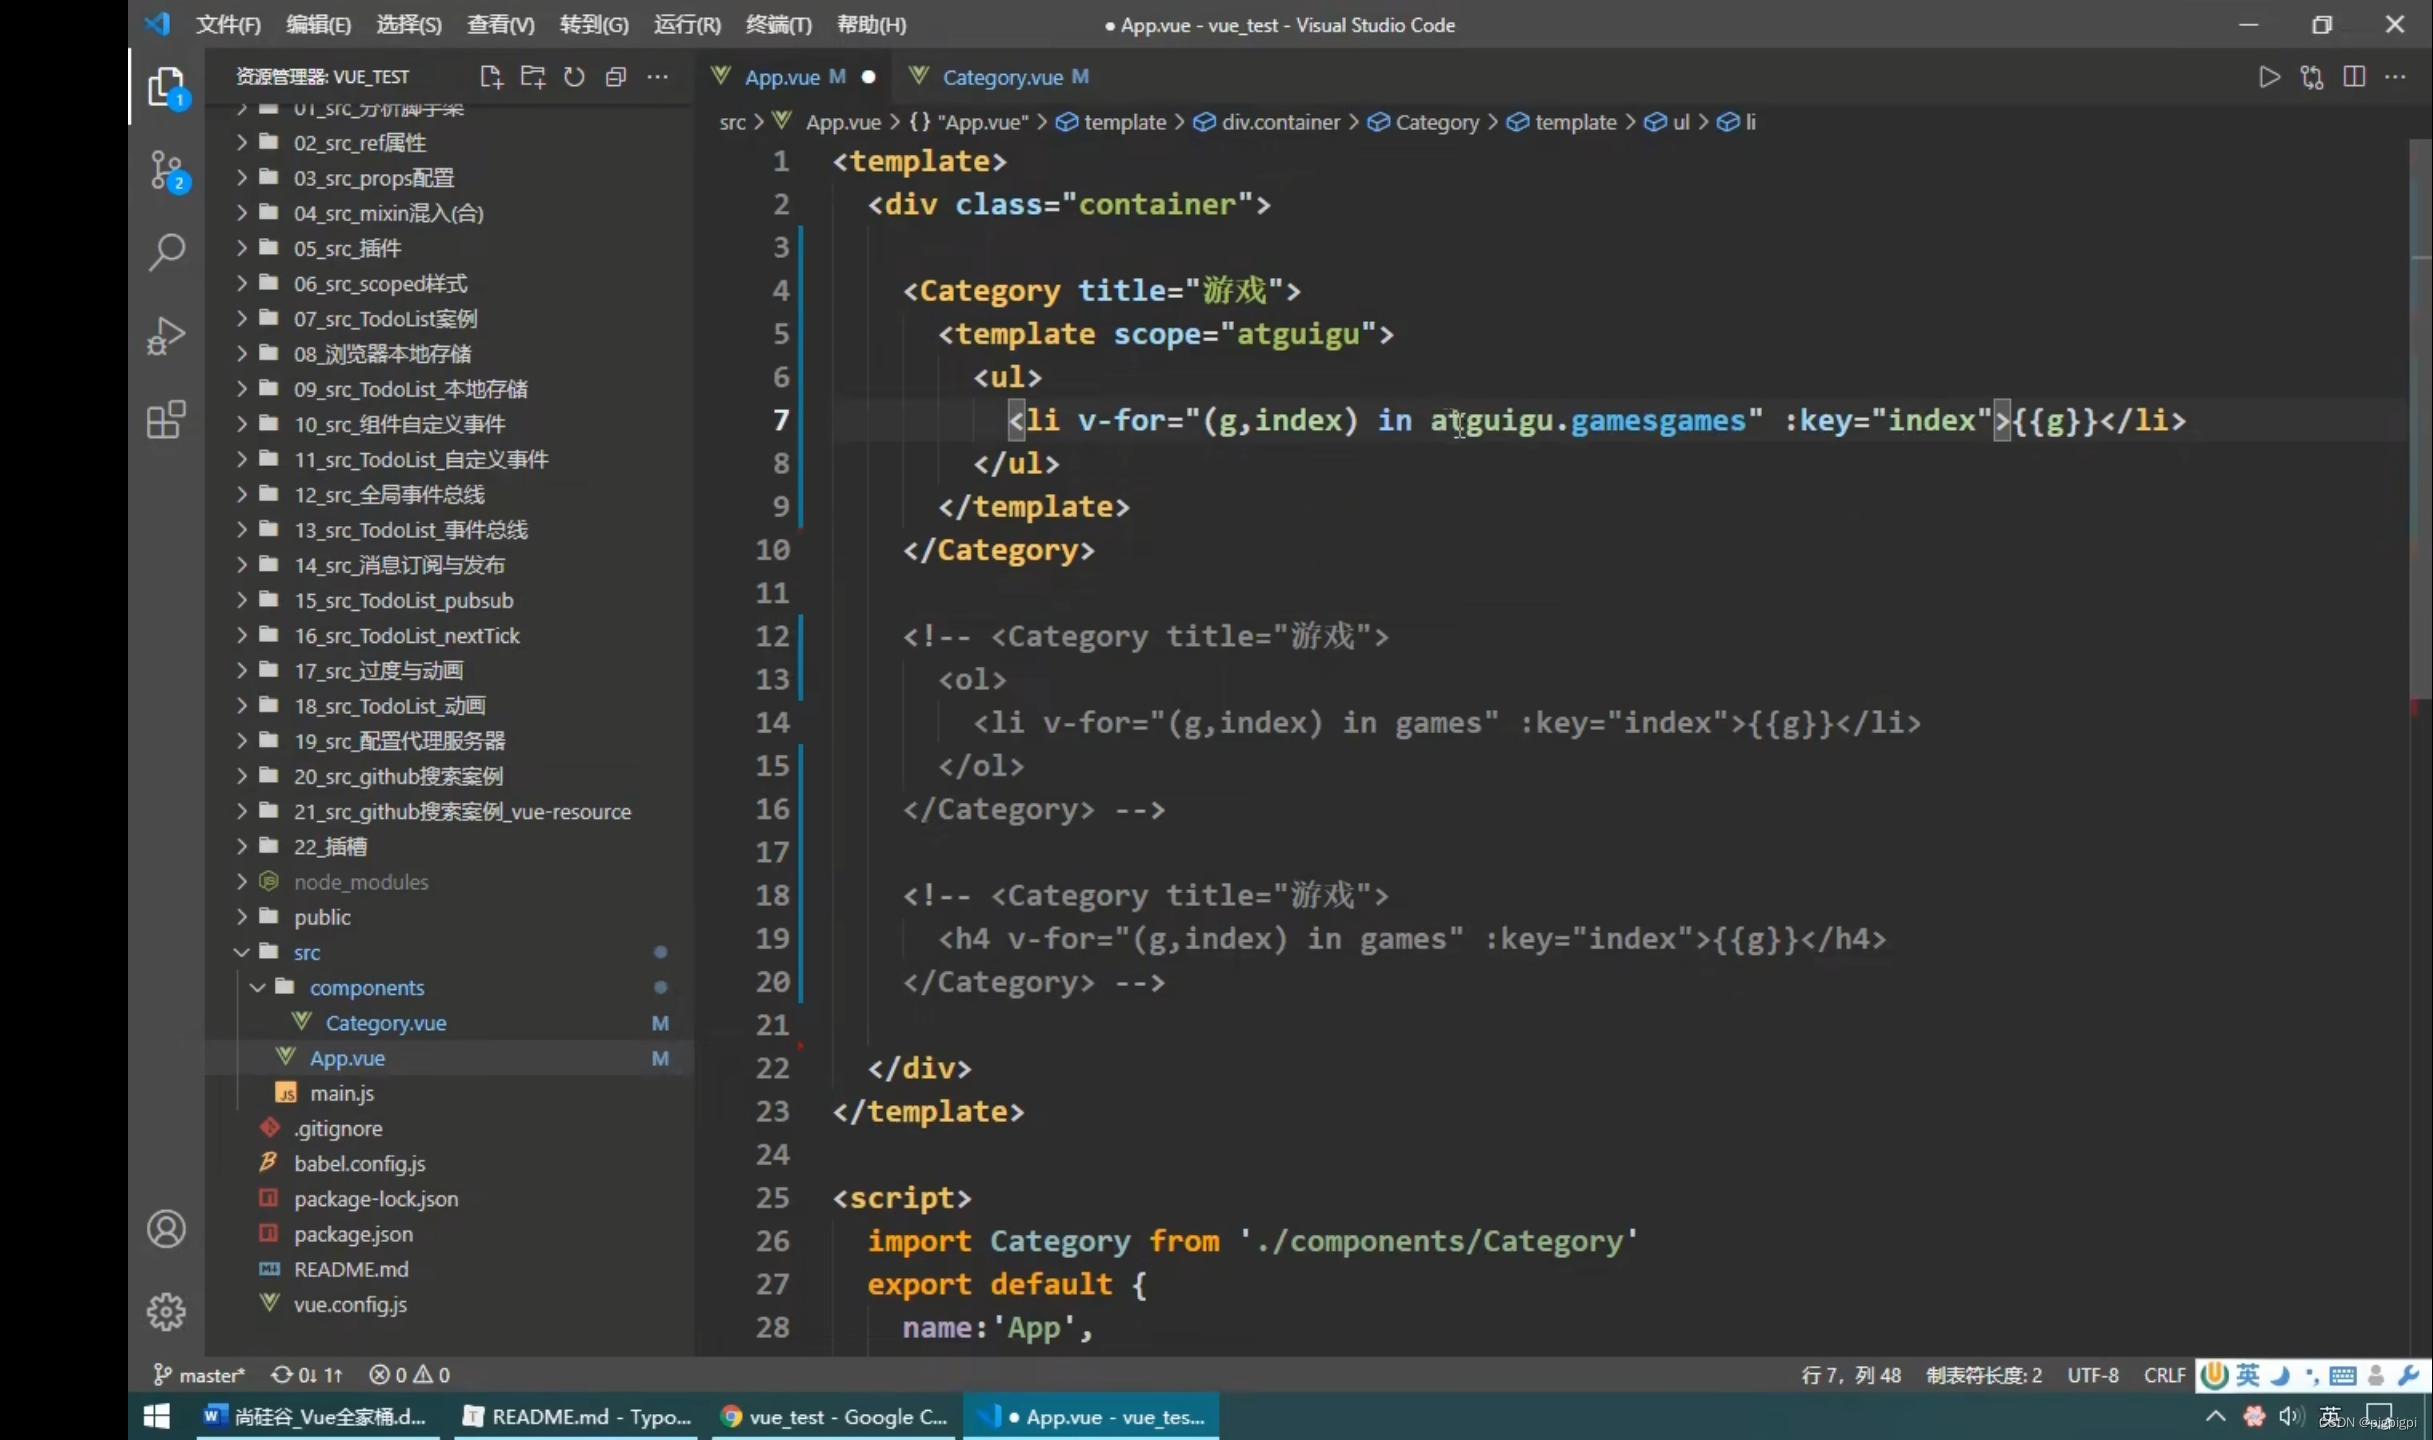Click master branch in status bar

(x=199, y=1375)
